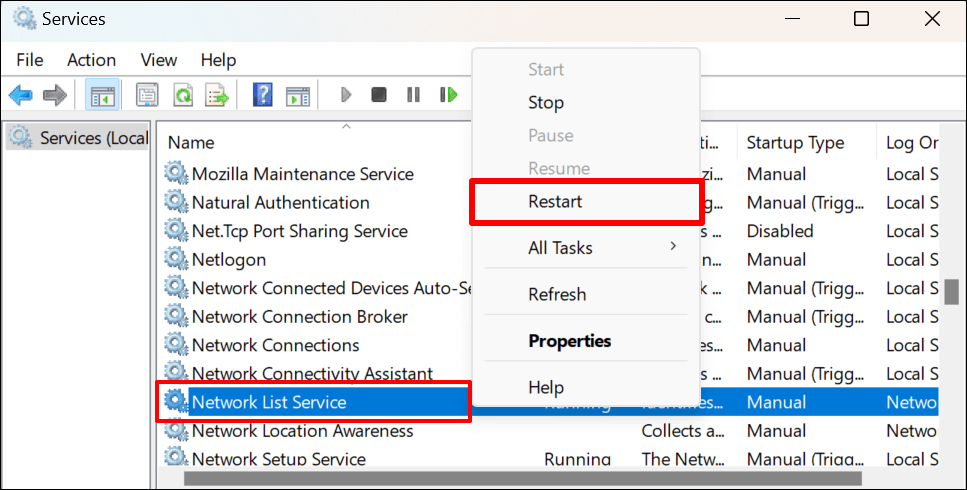The width and height of the screenshot is (967, 490).
Task: Choose Restart in the context menu
Action: click(x=555, y=201)
